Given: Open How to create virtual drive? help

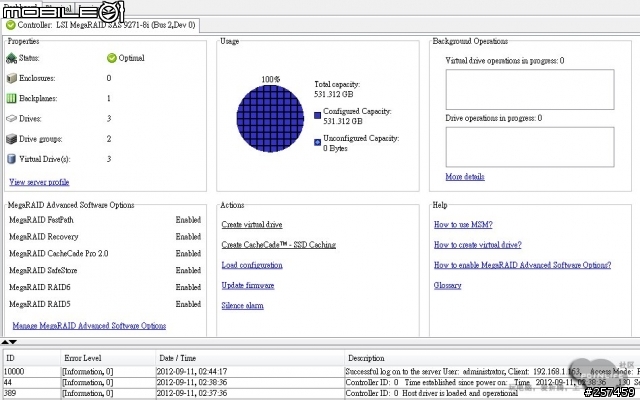Looking at the screenshot, I should (x=478, y=245).
